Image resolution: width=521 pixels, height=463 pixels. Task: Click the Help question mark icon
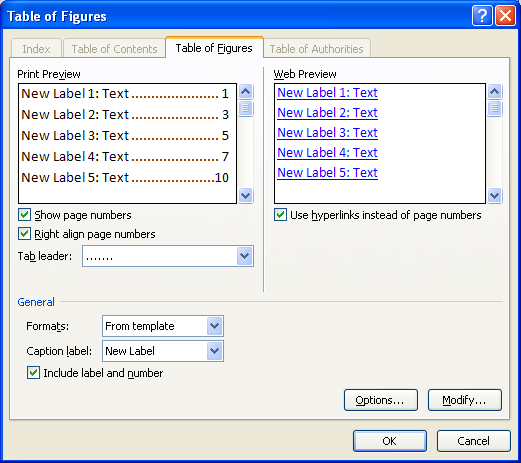click(x=482, y=16)
